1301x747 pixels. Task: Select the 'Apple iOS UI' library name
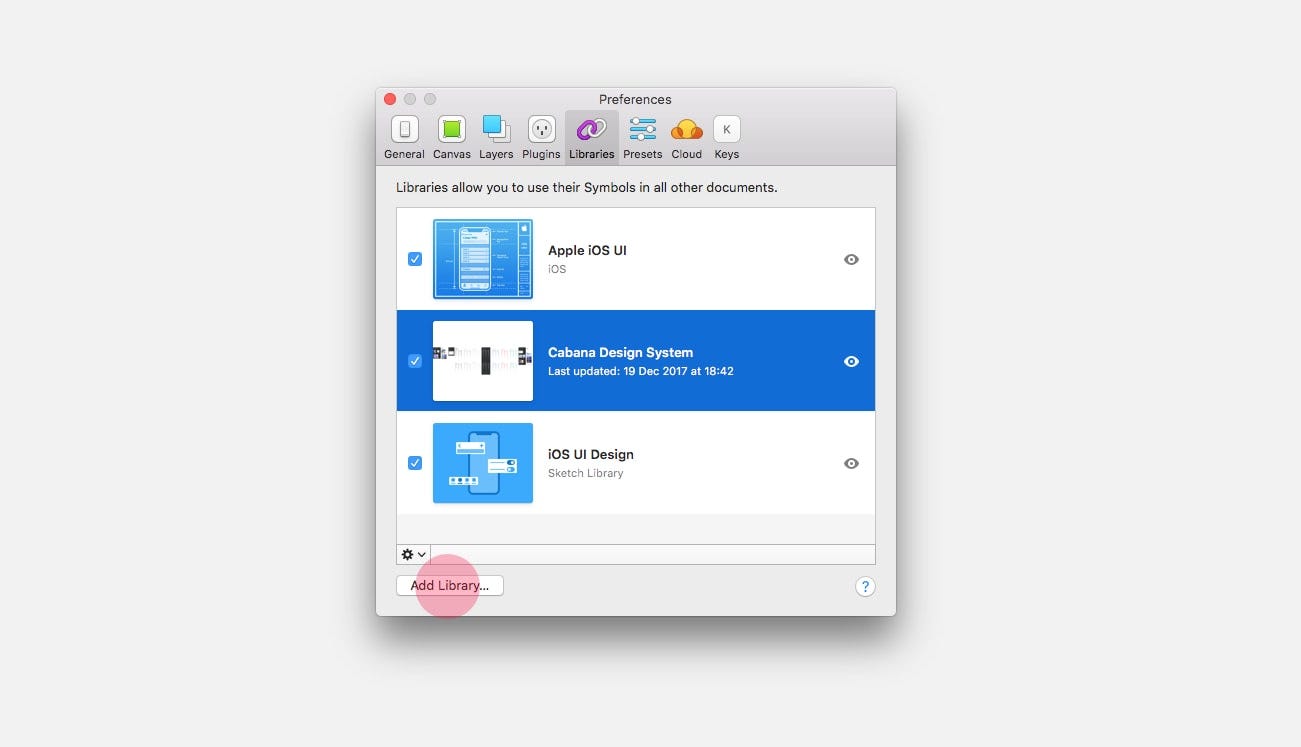587,251
